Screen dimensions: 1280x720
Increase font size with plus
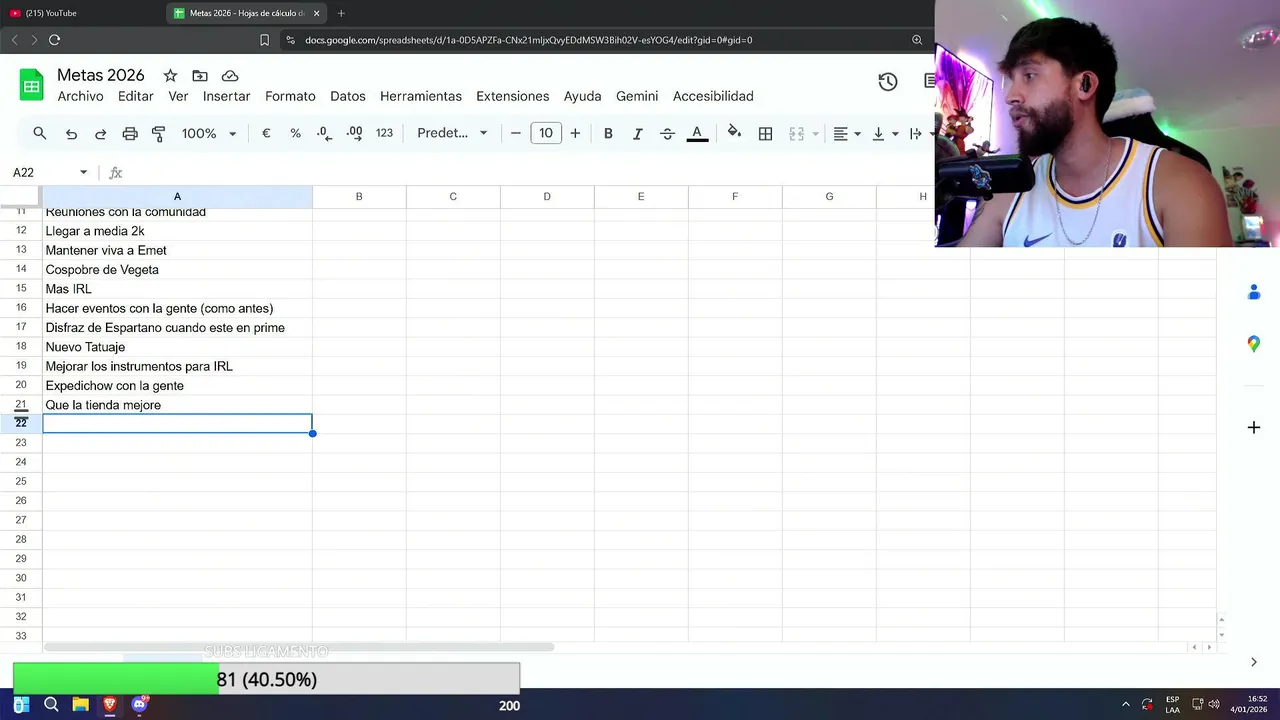click(x=575, y=133)
